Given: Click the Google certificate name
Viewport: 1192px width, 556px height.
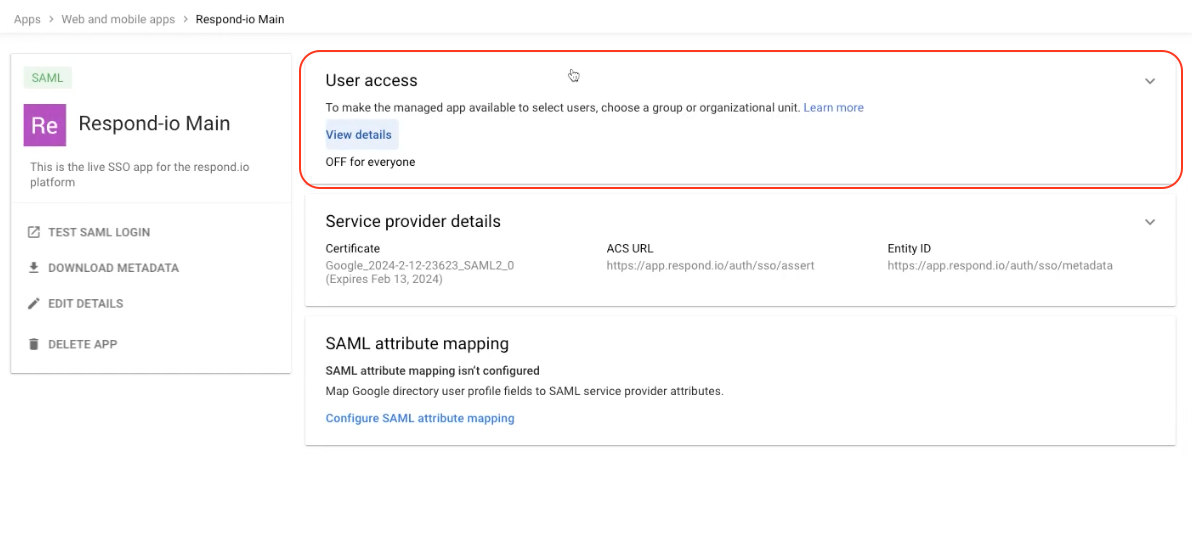Looking at the screenshot, I should point(419,266).
